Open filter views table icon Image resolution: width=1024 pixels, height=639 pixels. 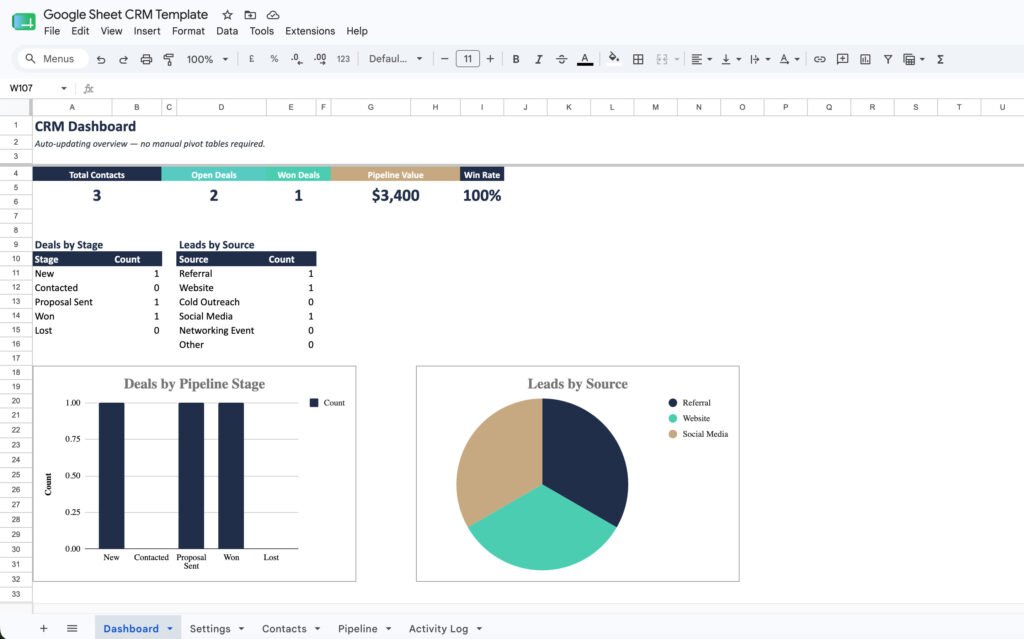tap(913, 59)
